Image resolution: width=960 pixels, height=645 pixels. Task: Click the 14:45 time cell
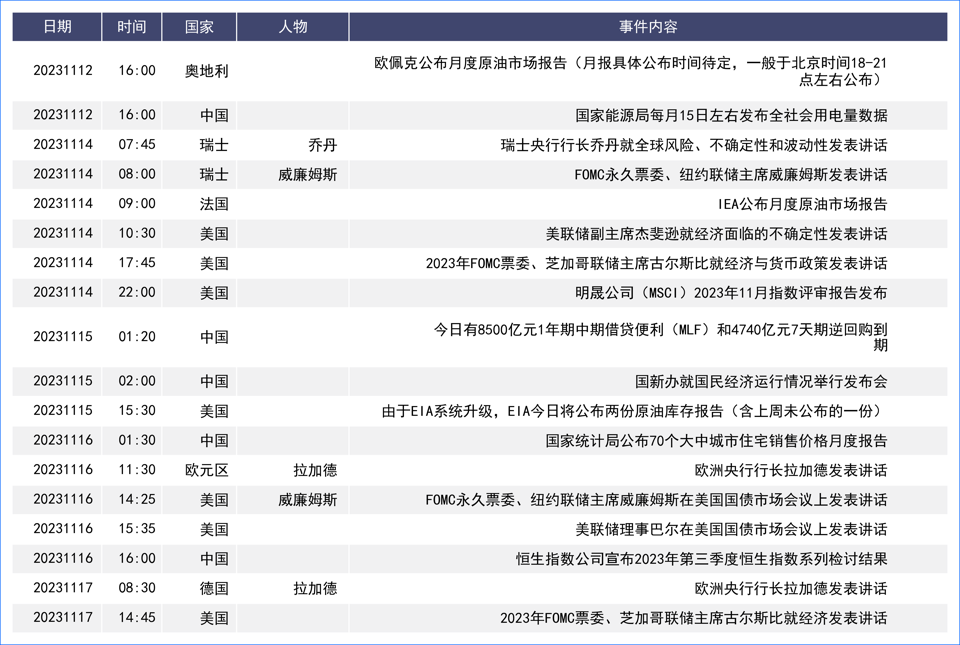coord(137,617)
